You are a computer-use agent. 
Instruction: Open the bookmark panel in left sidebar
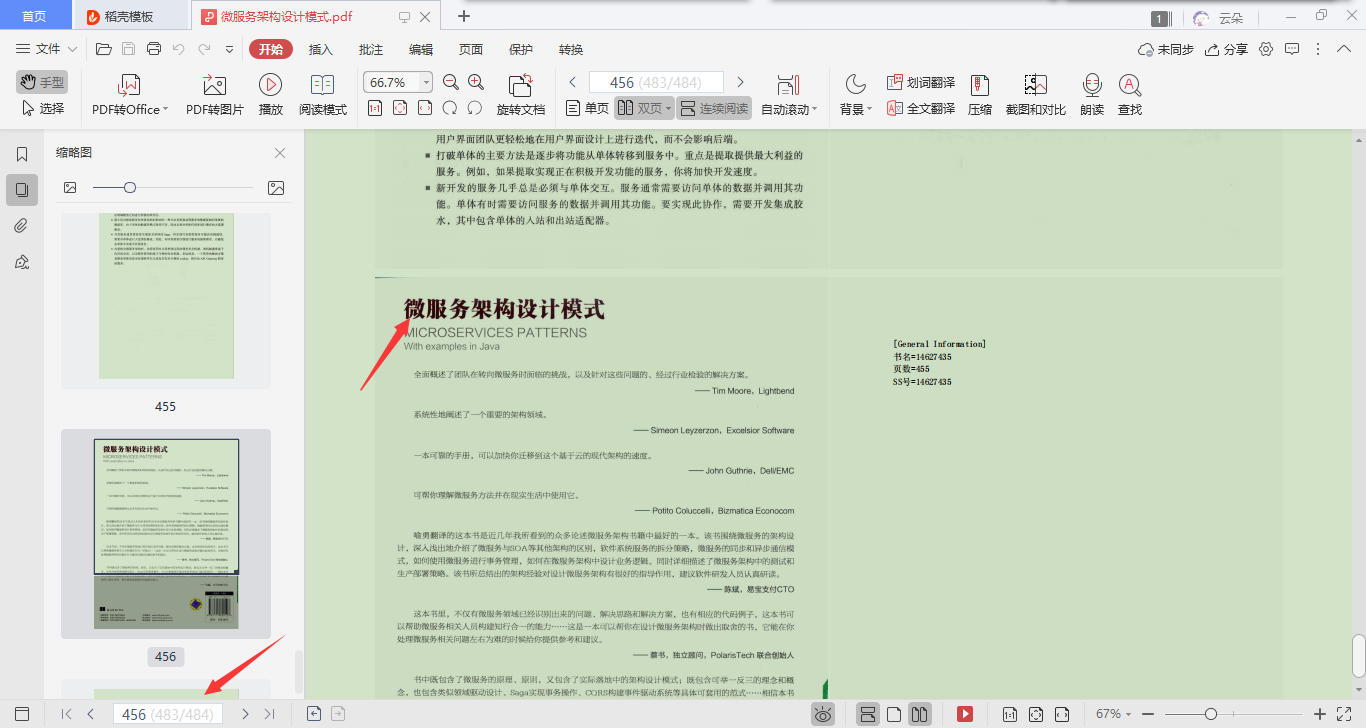coord(22,154)
